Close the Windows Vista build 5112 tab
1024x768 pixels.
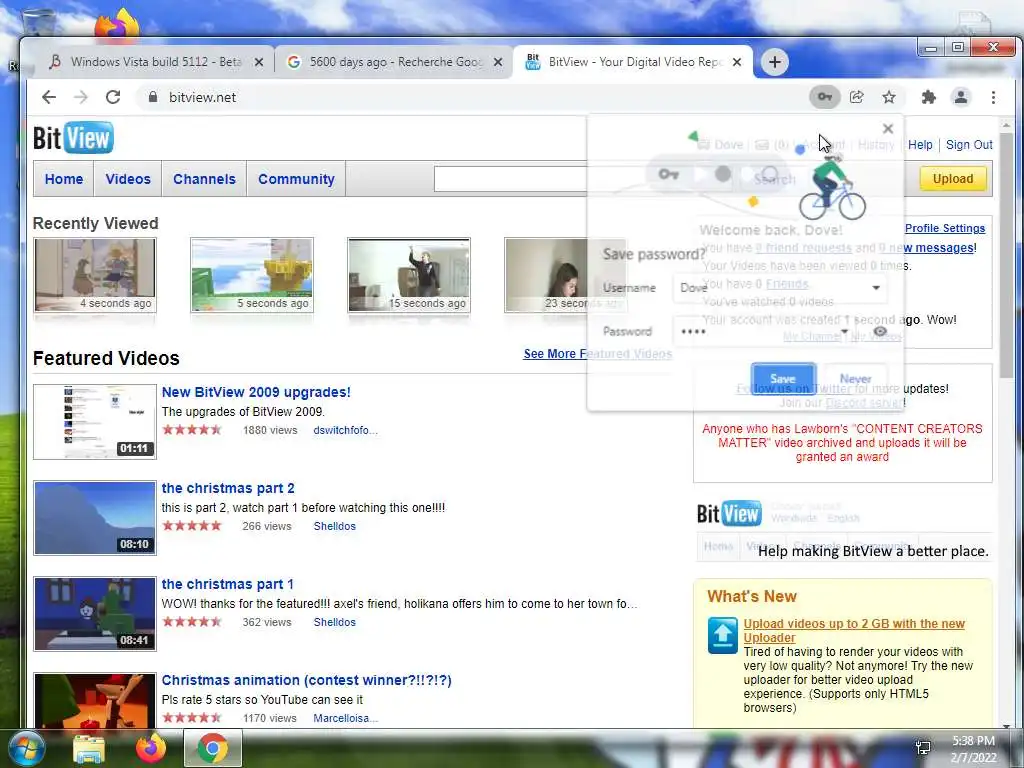tap(259, 62)
